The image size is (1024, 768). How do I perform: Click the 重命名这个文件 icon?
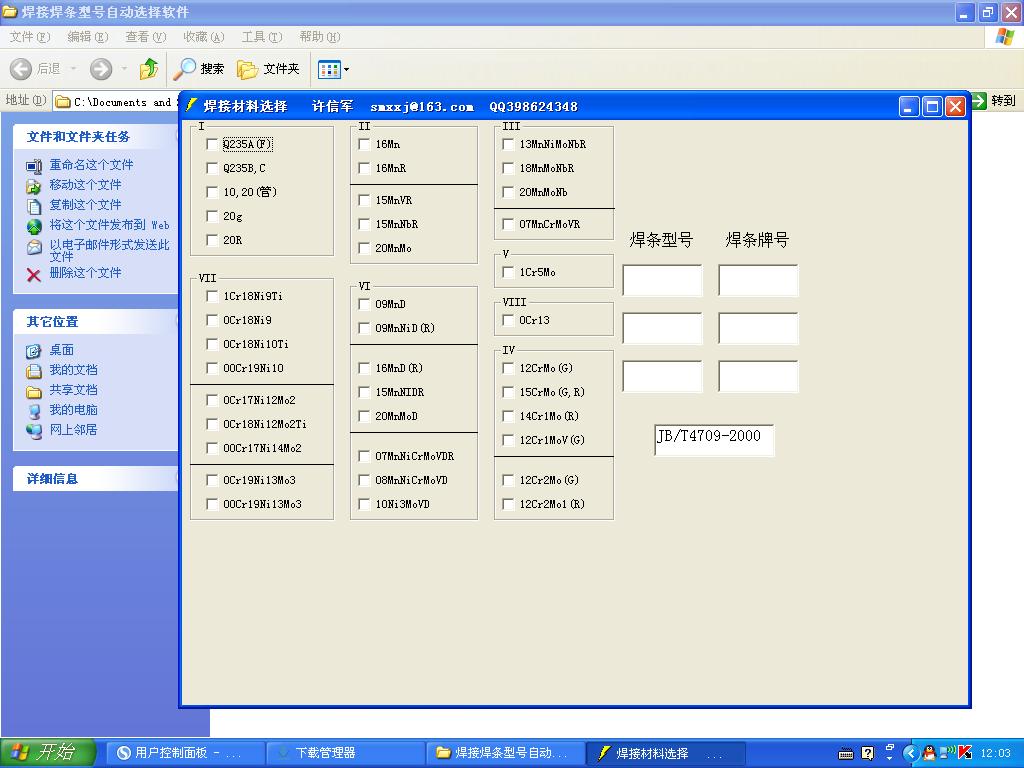point(34,167)
